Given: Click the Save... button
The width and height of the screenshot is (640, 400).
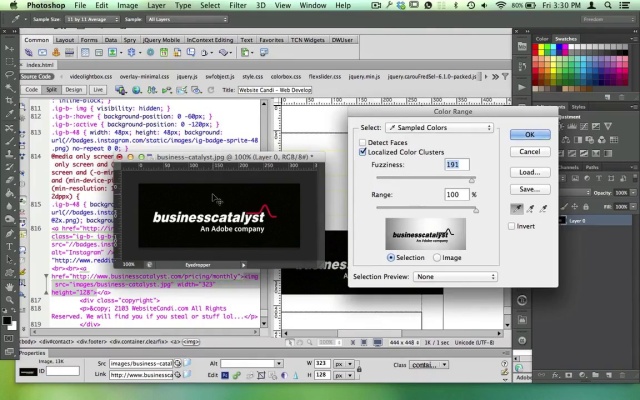Looking at the screenshot, I should pyautogui.click(x=530, y=189).
